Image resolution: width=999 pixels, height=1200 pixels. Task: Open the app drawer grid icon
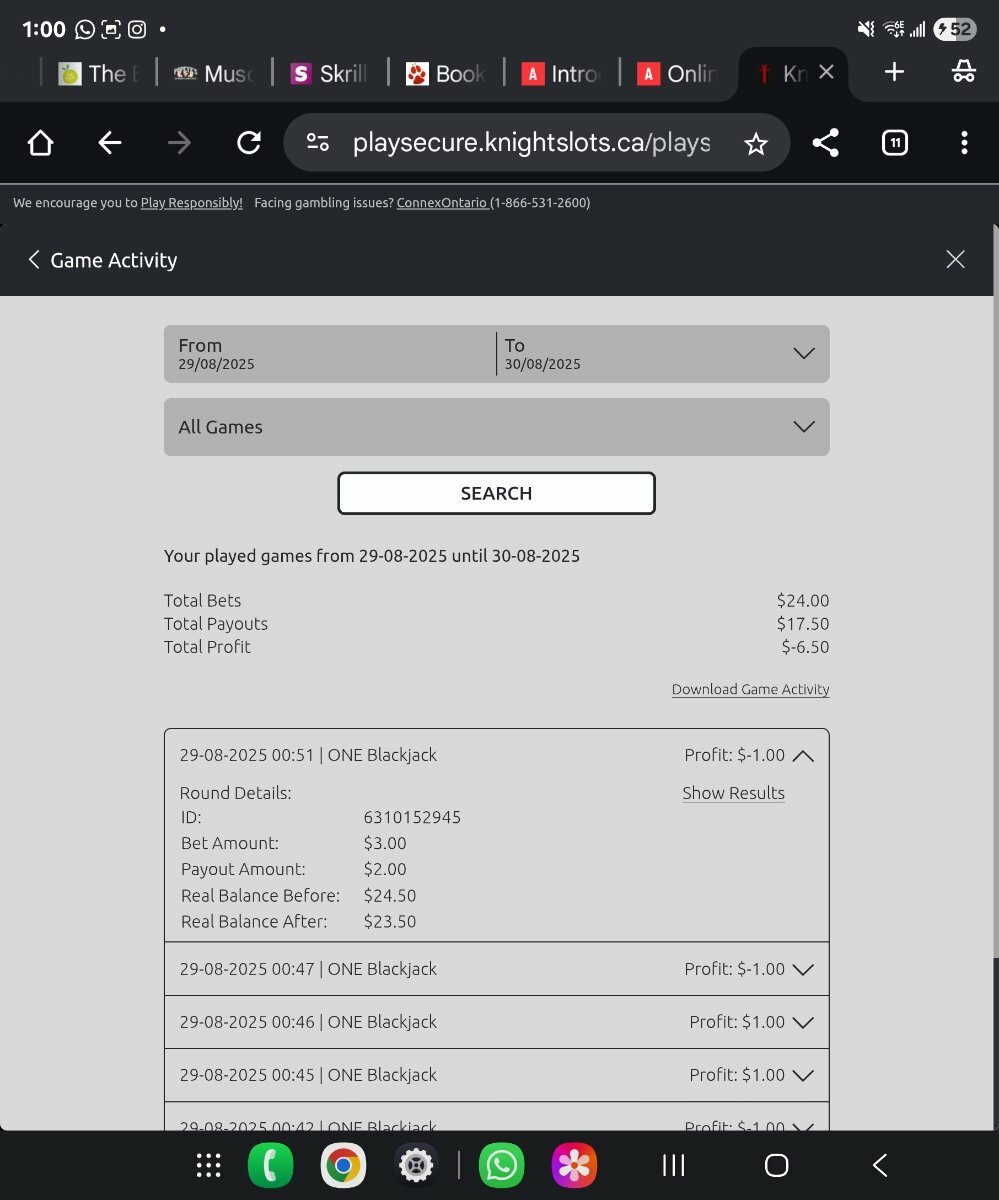click(x=209, y=1165)
